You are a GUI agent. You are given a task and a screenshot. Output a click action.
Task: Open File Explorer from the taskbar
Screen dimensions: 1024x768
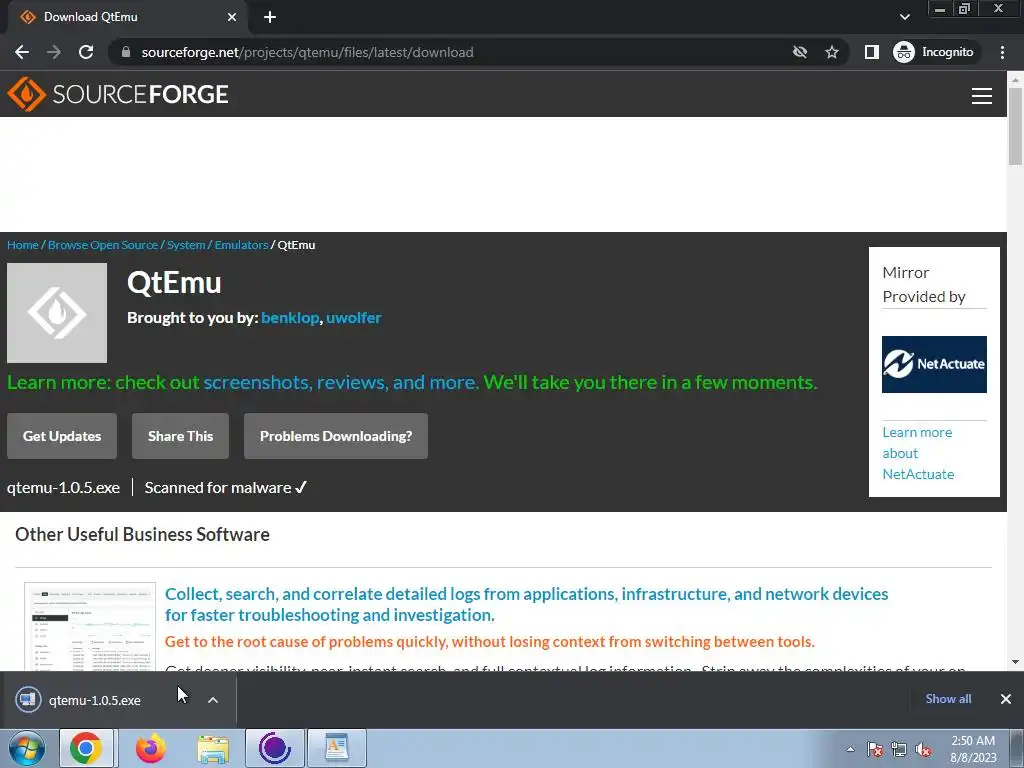[213, 748]
